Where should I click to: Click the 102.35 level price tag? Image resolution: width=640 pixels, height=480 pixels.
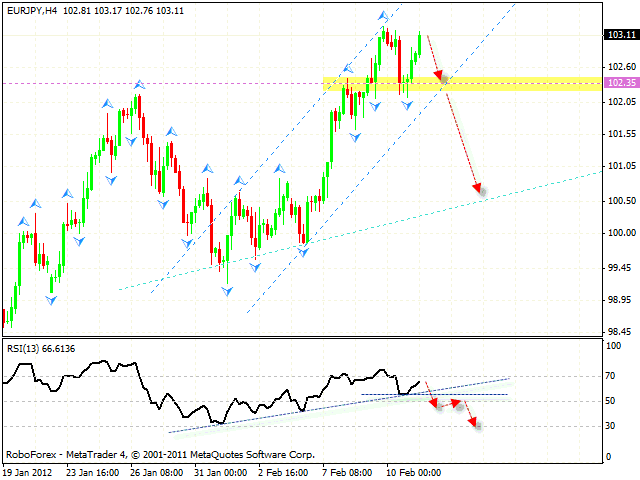(x=621, y=83)
